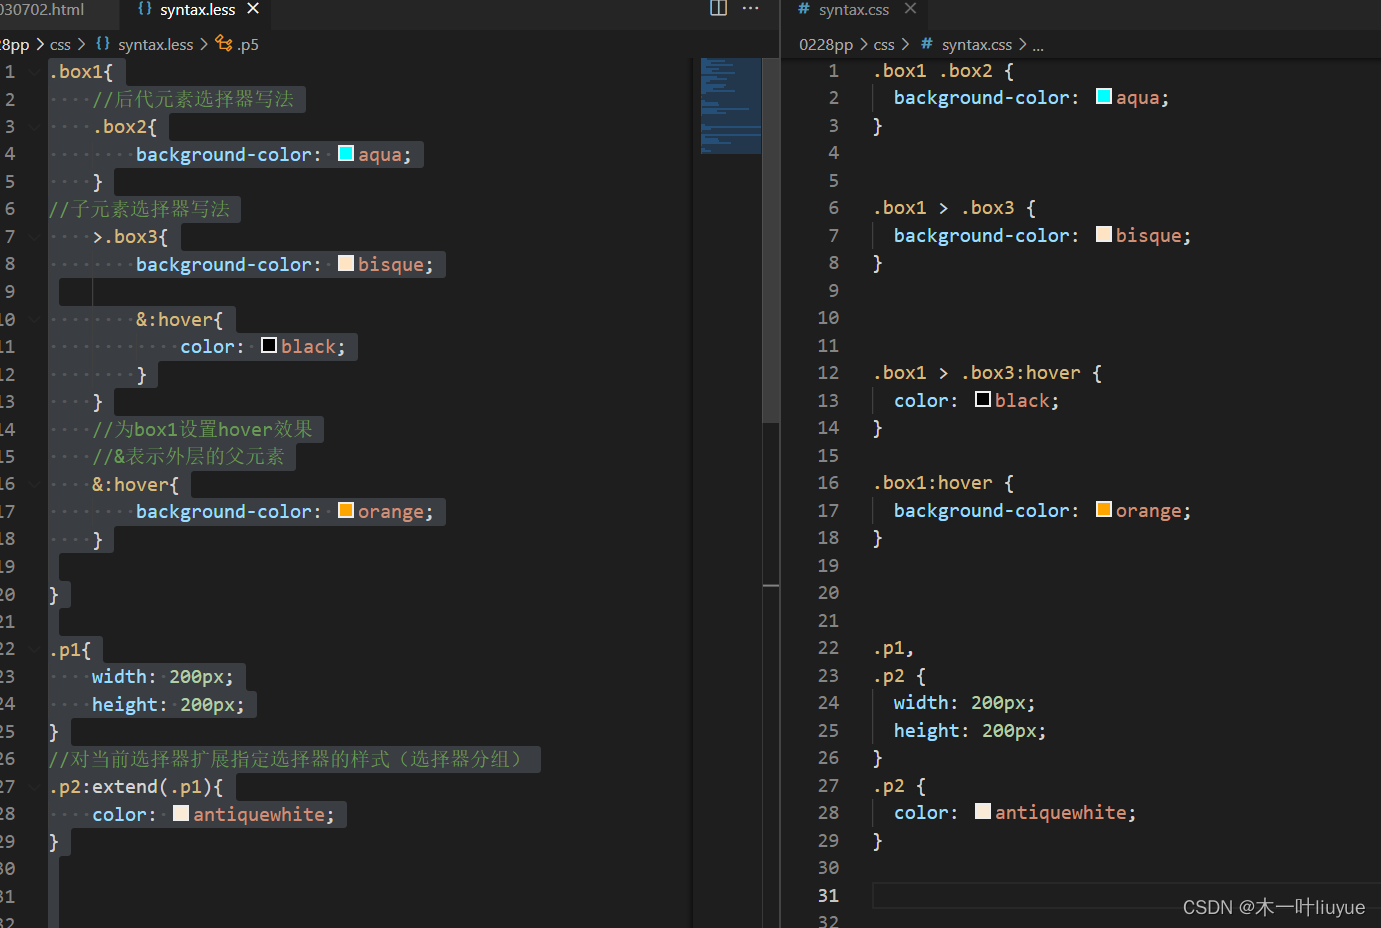Place cursor on '.box1{' in syntax.less
The height and width of the screenshot is (928, 1381).
coord(81,72)
